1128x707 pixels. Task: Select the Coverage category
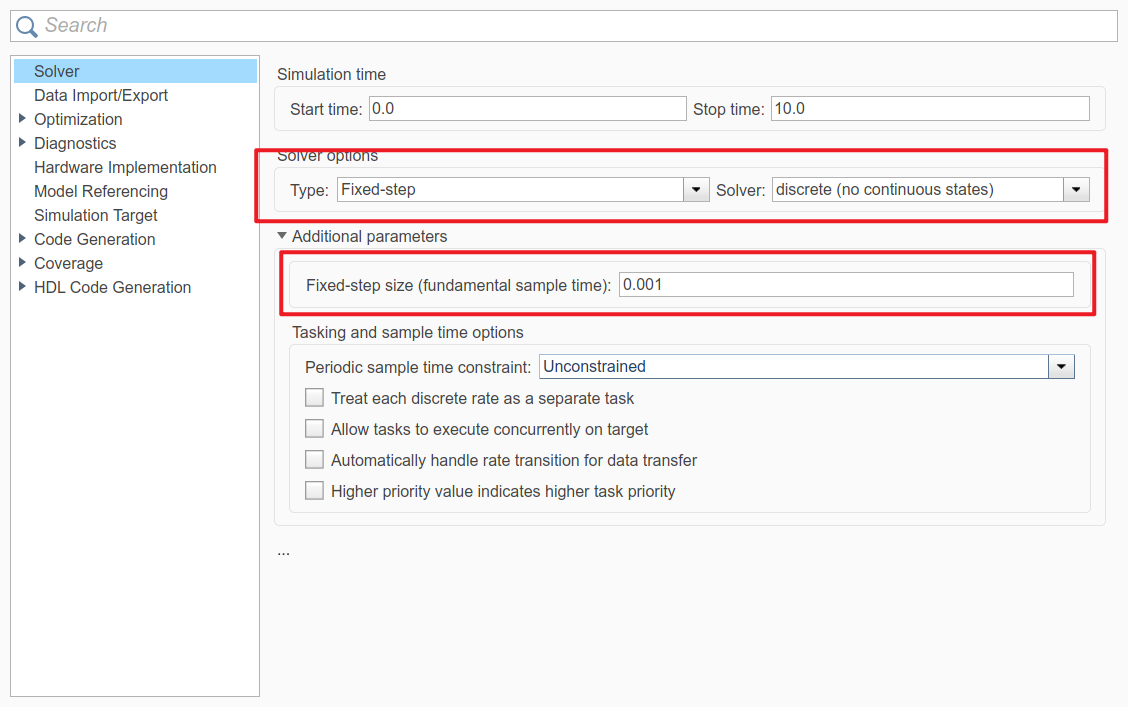[68, 263]
